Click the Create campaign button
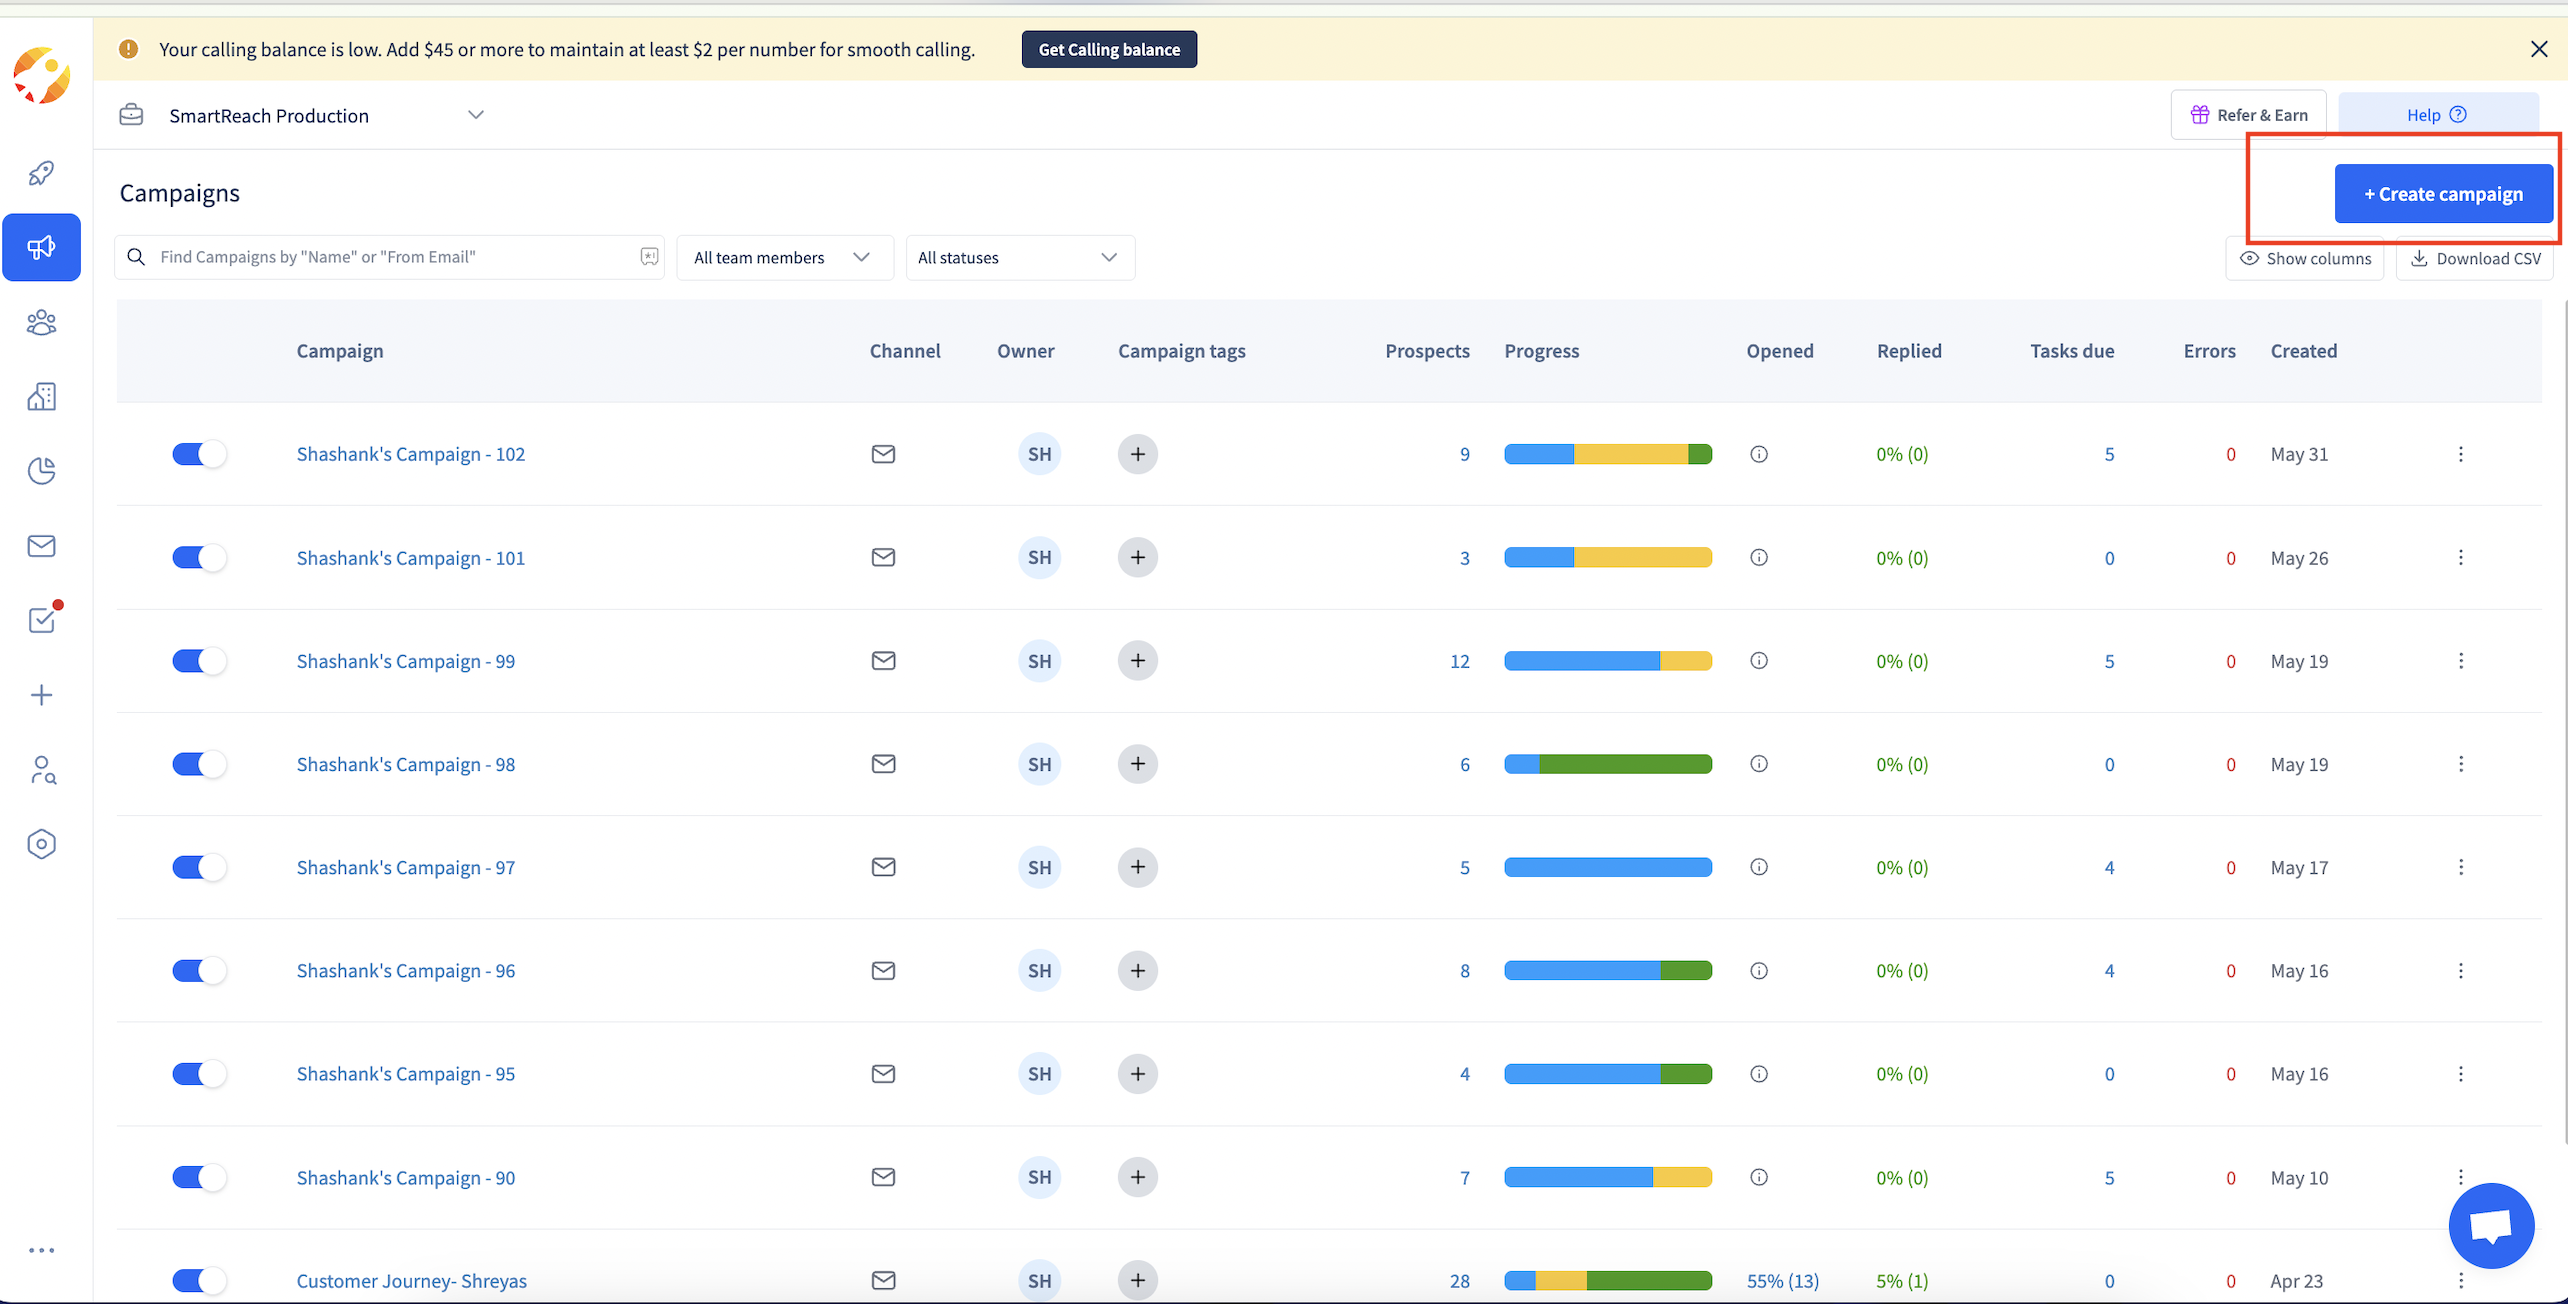This screenshot has width=2568, height=1304. [x=2442, y=194]
